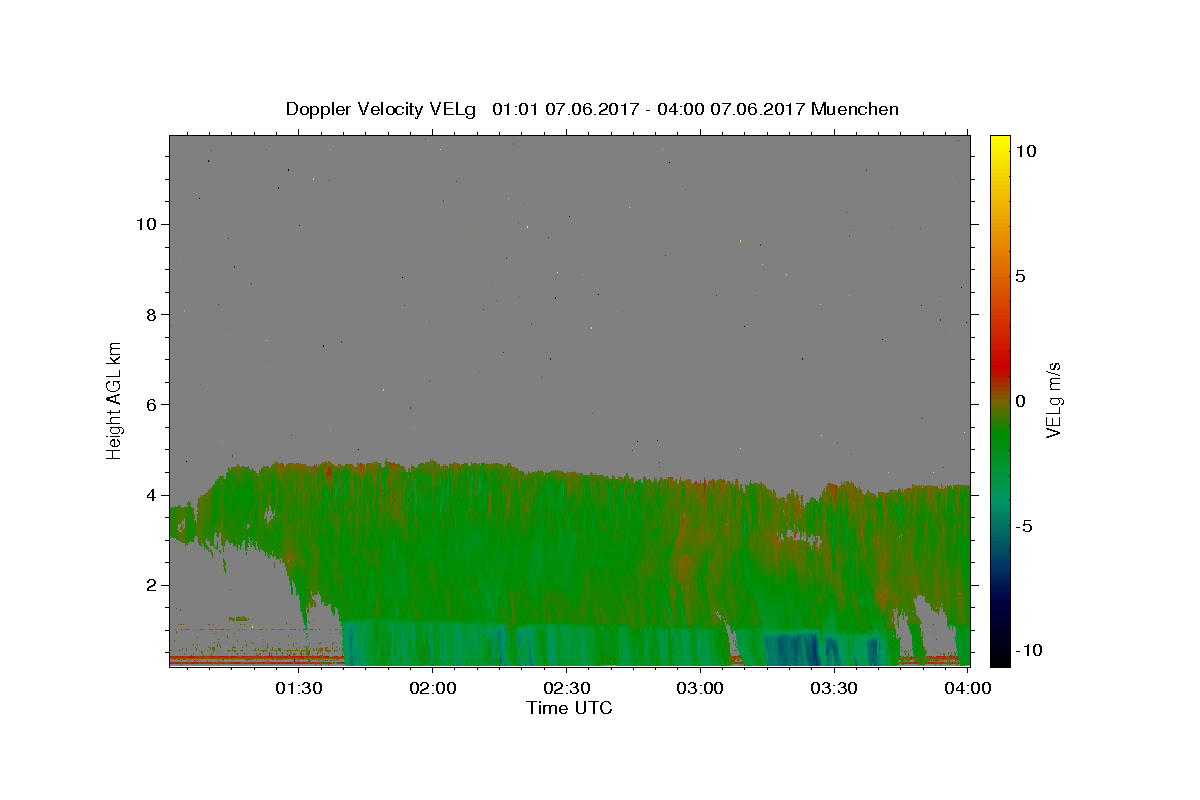Click the colorbar tick label 0
The image size is (1200, 800).
tap(1020, 401)
